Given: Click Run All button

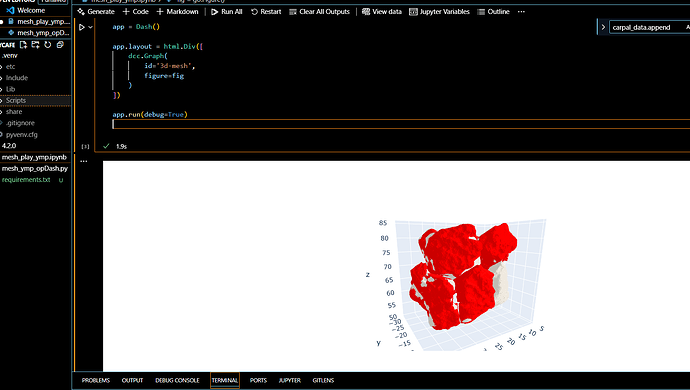Looking at the screenshot, I should click(x=227, y=12).
